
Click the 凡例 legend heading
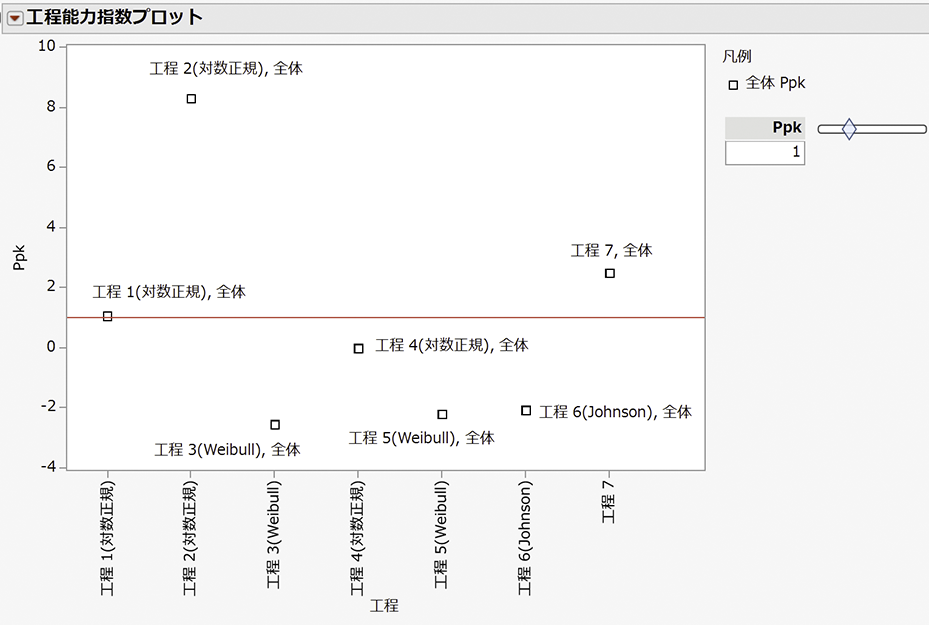[x=736, y=57]
